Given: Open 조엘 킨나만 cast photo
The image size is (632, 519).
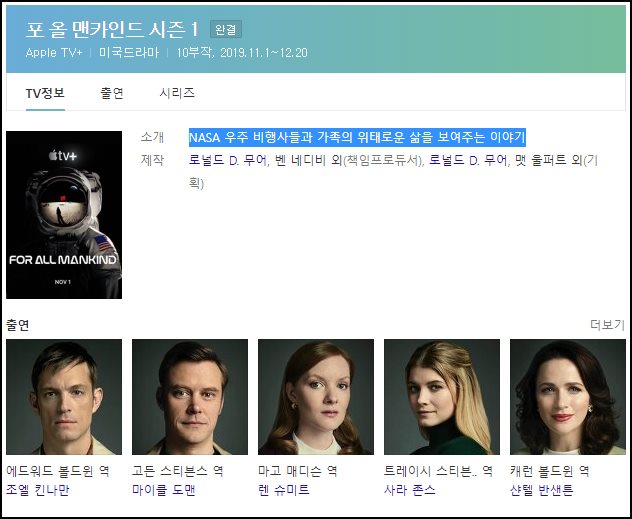Looking at the screenshot, I should (x=64, y=397).
